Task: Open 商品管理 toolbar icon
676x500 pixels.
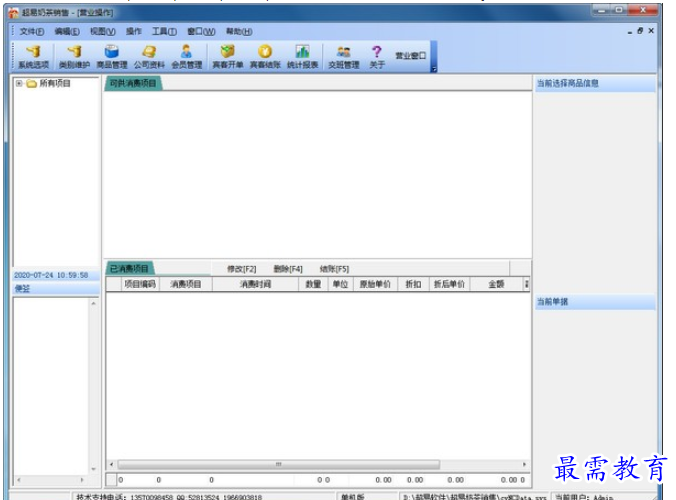Action: point(112,57)
